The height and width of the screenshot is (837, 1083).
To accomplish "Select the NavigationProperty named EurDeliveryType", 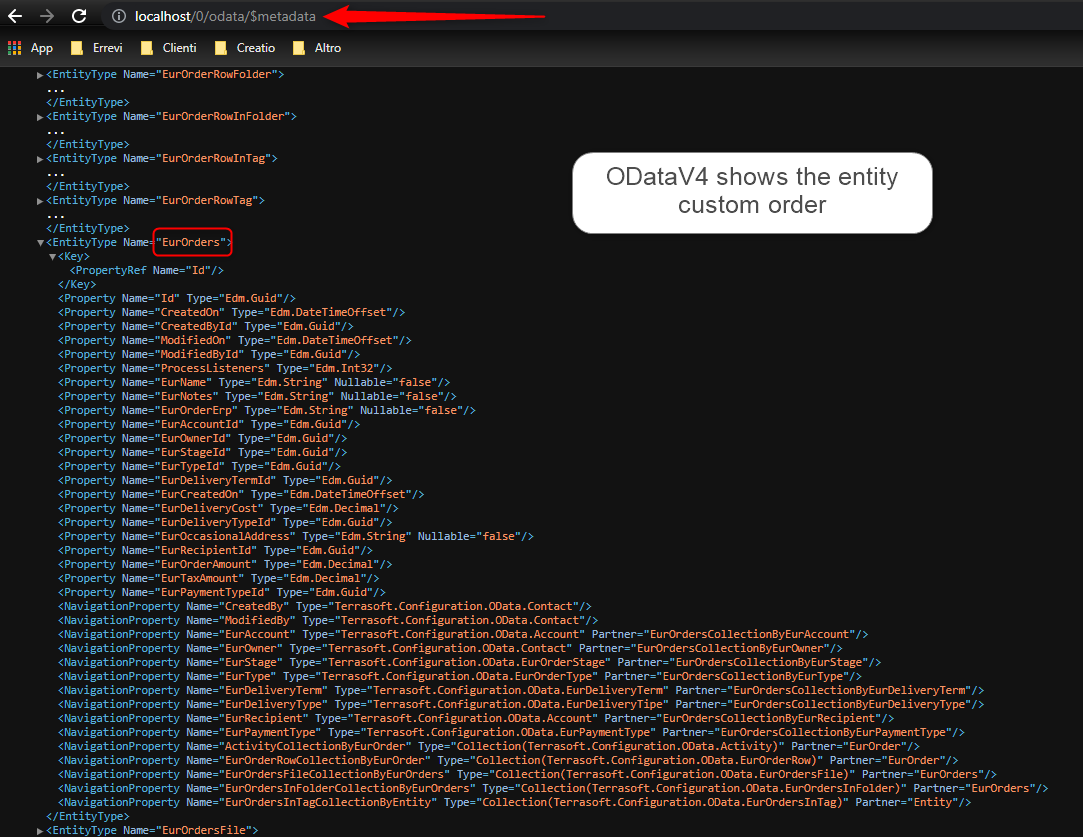I will pos(521,704).
